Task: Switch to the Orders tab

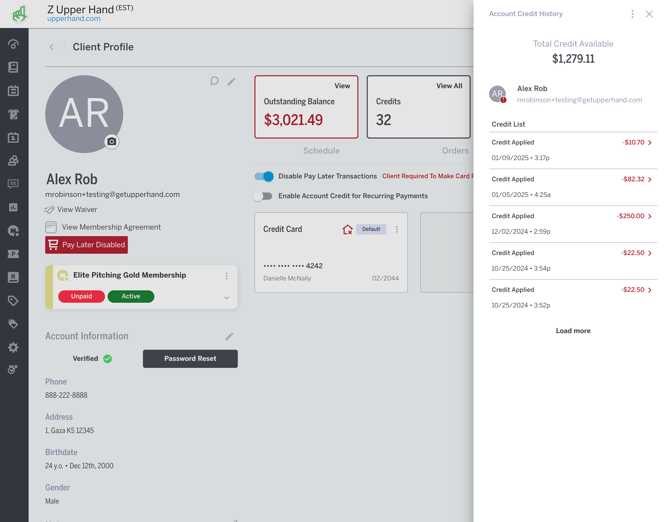Action: (455, 151)
